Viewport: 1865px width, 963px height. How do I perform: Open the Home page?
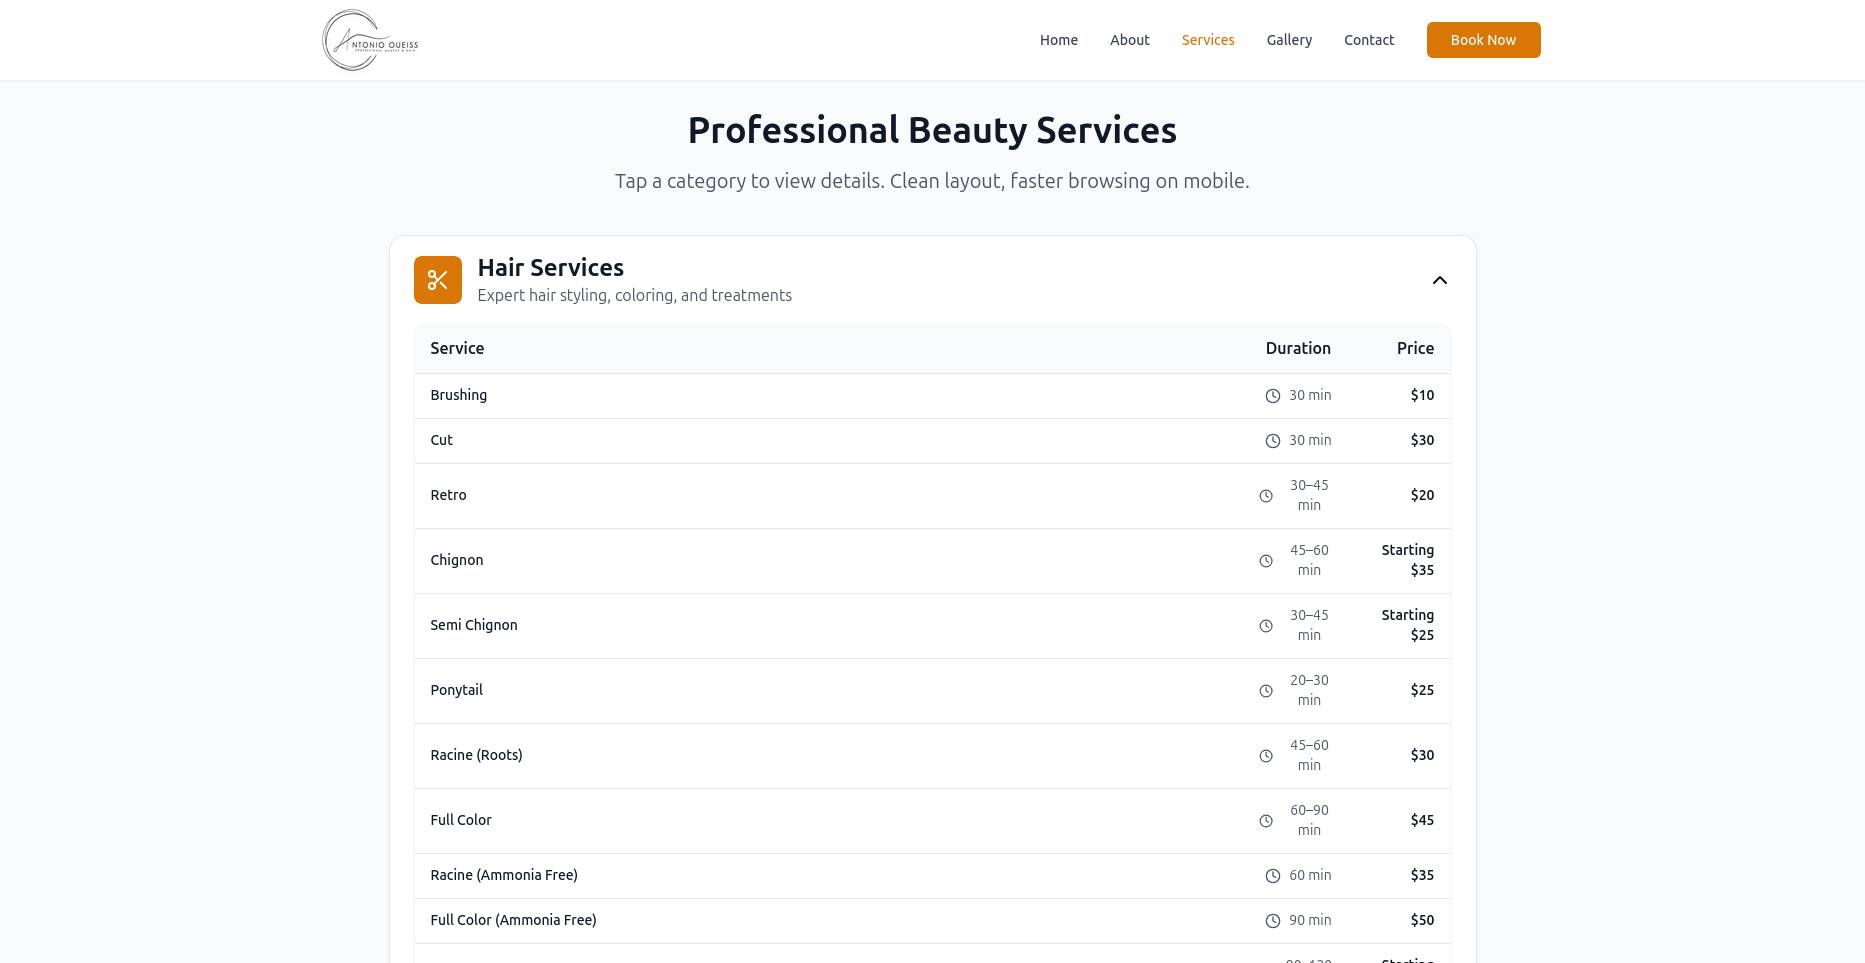[x=1058, y=40]
